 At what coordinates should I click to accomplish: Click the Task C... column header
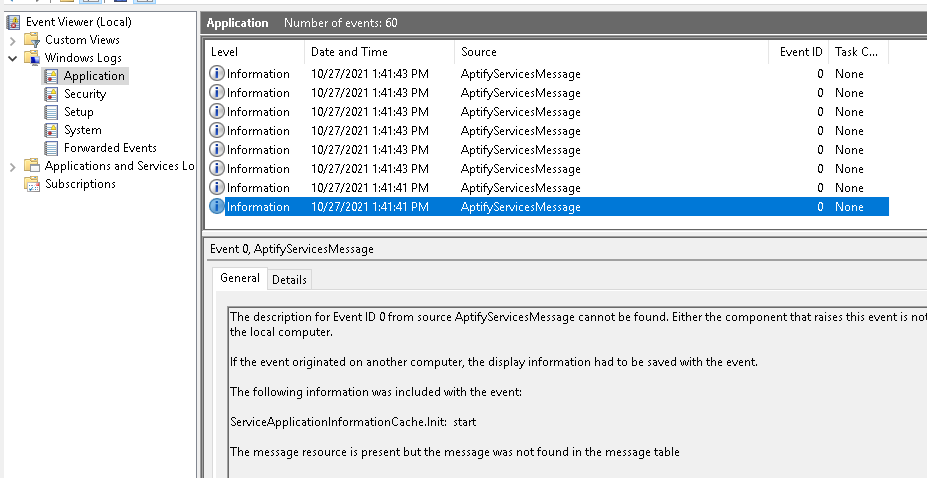pos(858,52)
